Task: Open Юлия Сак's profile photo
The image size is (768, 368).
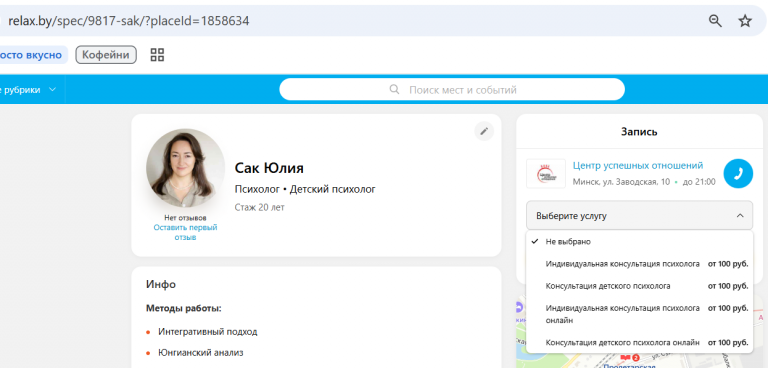Action: tap(186, 169)
